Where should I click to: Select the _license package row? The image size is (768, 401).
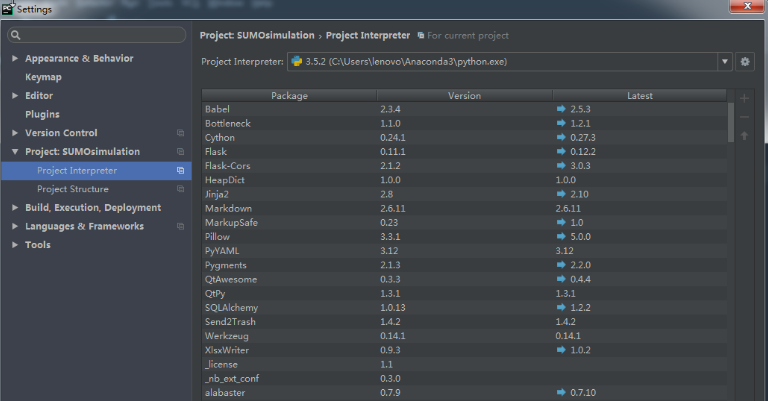pyautogui.click(x=464, y=364)
